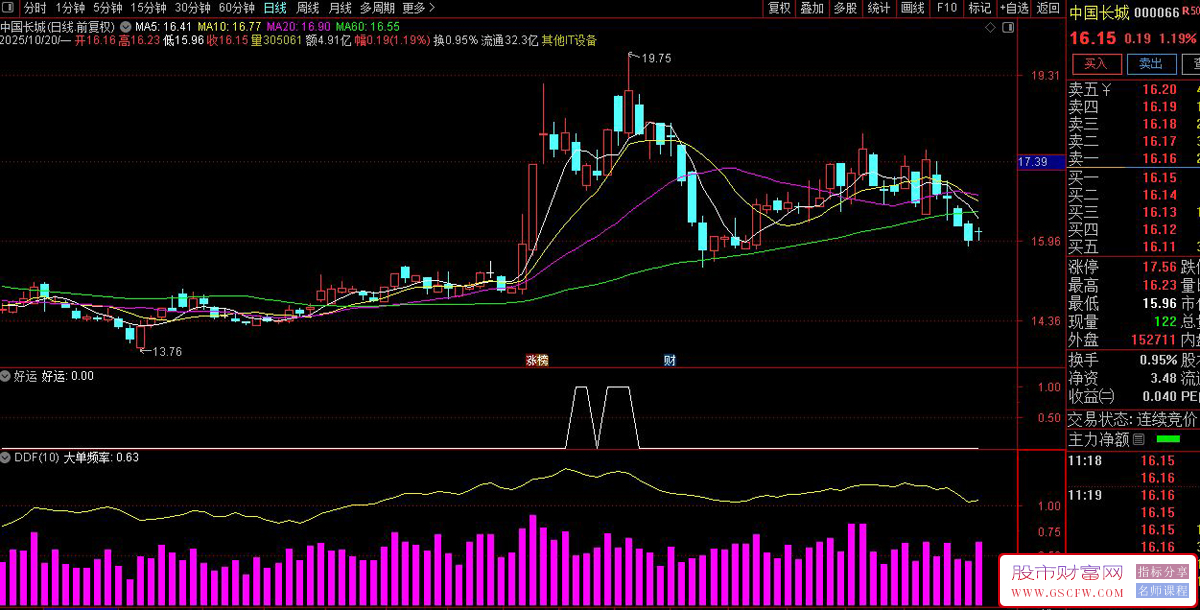Select the 中国长城 stock name header
The width and height of the screenshot is (1200, 610).
[1099, 13]
